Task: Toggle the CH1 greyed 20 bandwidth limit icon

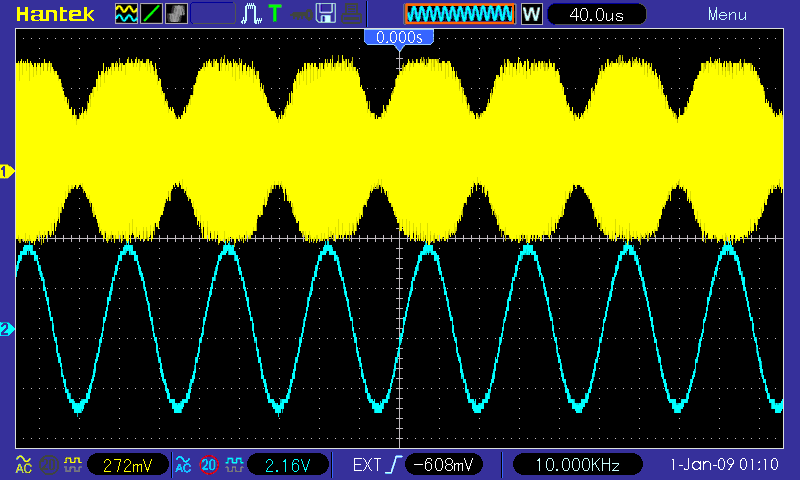Action: (x=48, y=465)
